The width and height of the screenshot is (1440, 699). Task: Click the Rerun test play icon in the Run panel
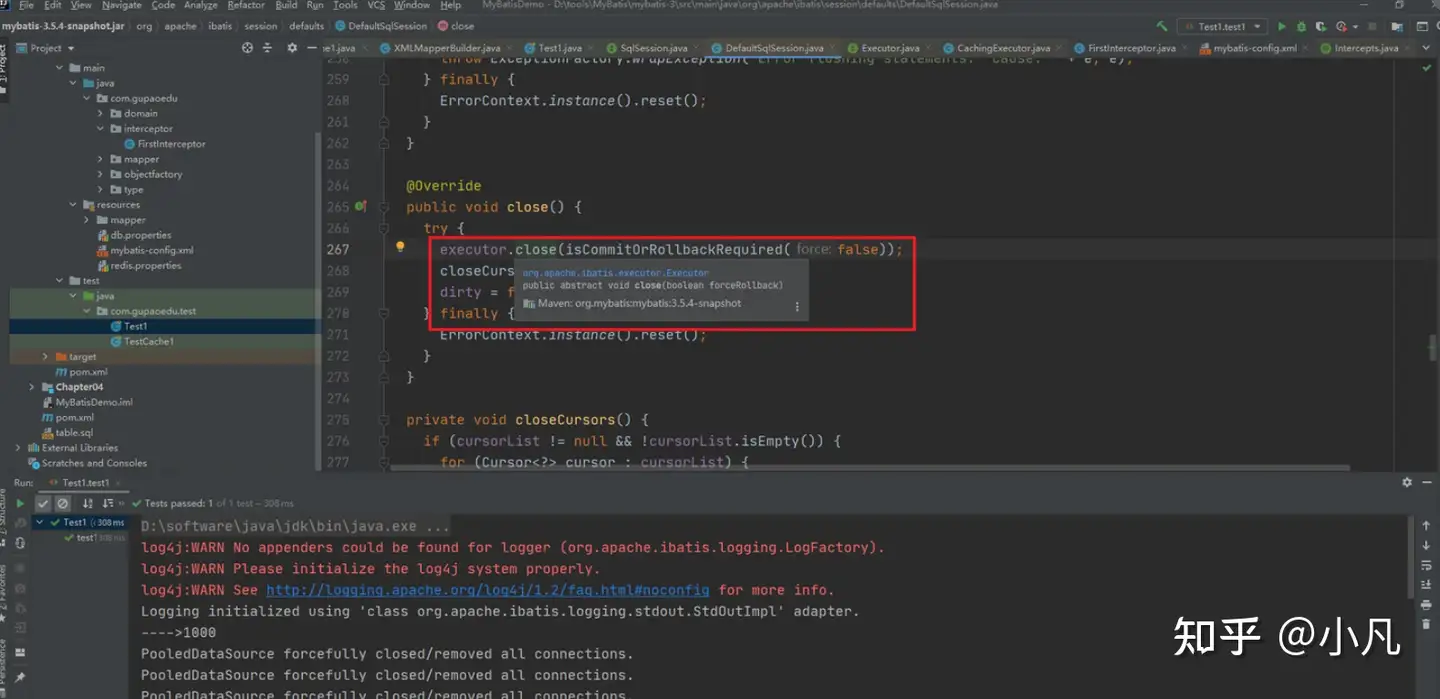(x=20, y=504)
